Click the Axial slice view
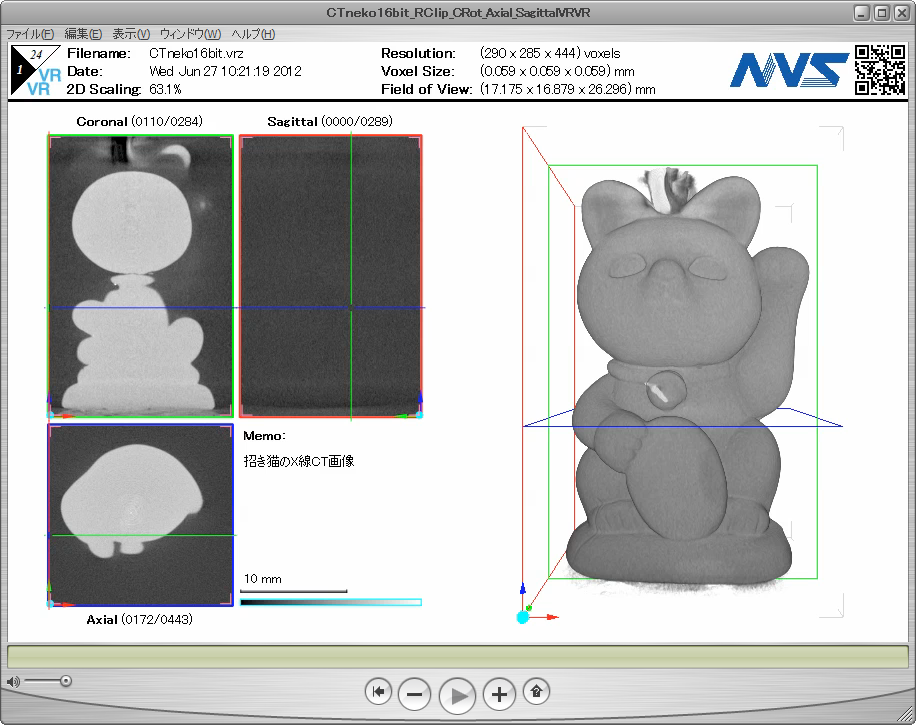Viewport: 916px width, 725px height. tap(140, 515)
